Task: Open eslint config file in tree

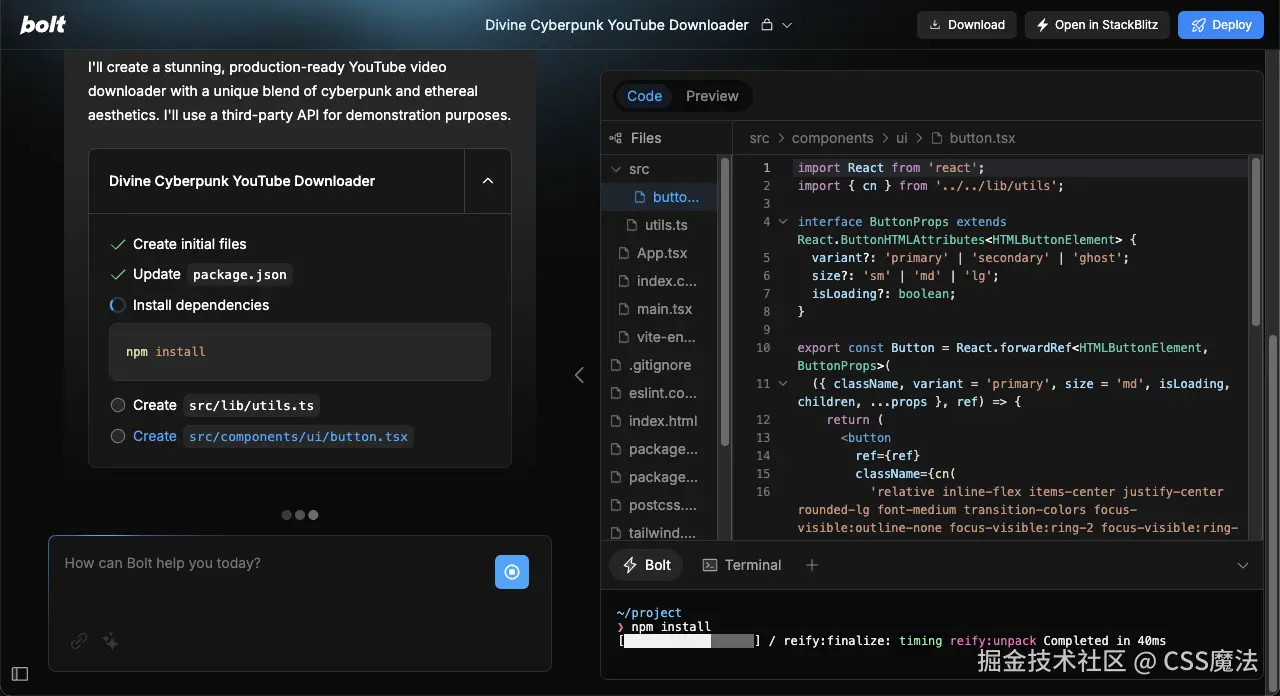Action: [x=660, y=393]
